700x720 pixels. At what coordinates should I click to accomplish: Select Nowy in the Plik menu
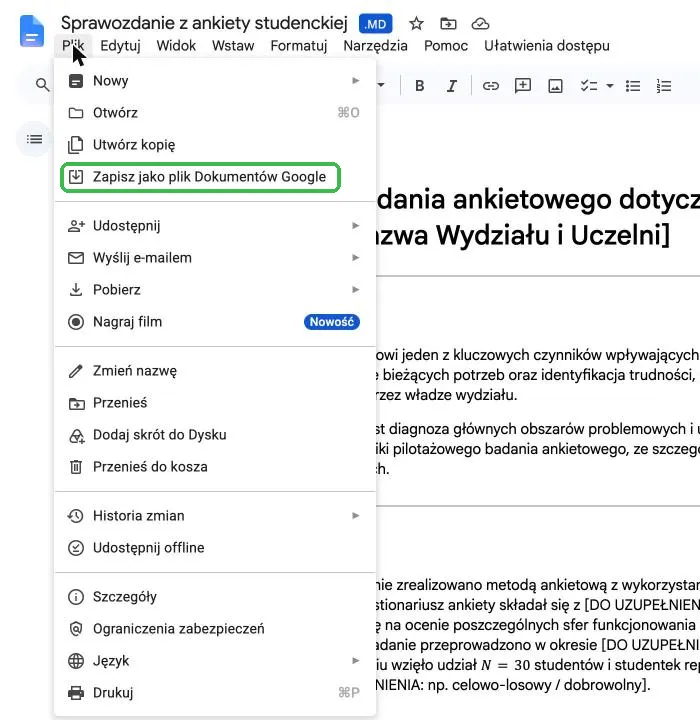click(215, 81)
